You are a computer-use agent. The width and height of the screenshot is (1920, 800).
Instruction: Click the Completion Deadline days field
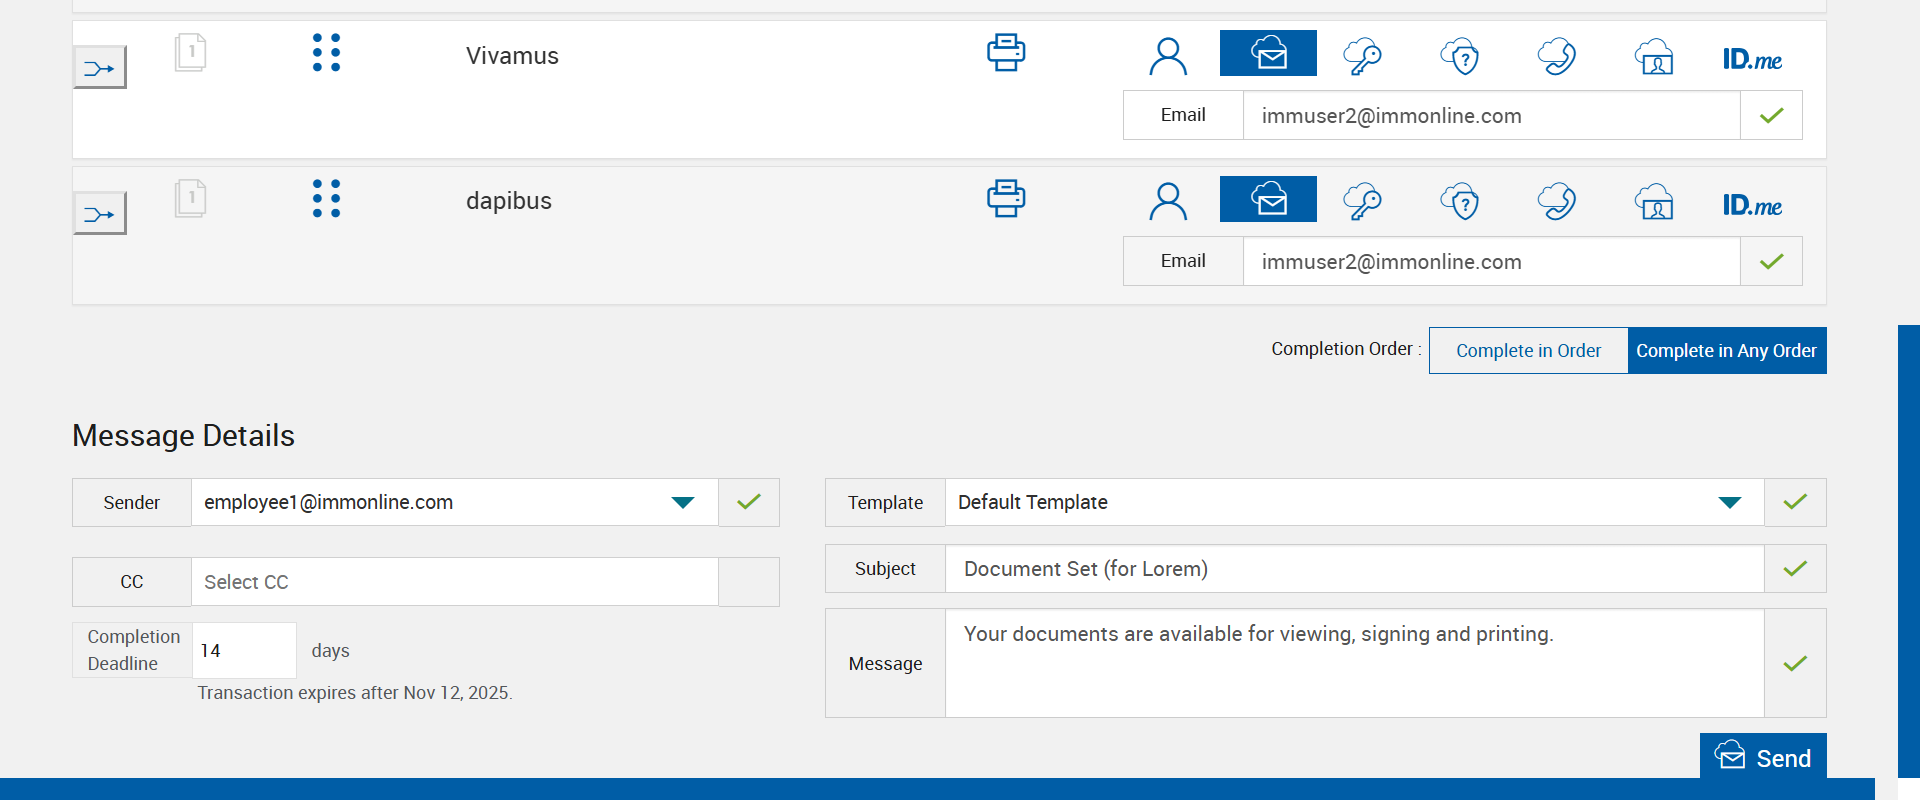click(244, 651)
